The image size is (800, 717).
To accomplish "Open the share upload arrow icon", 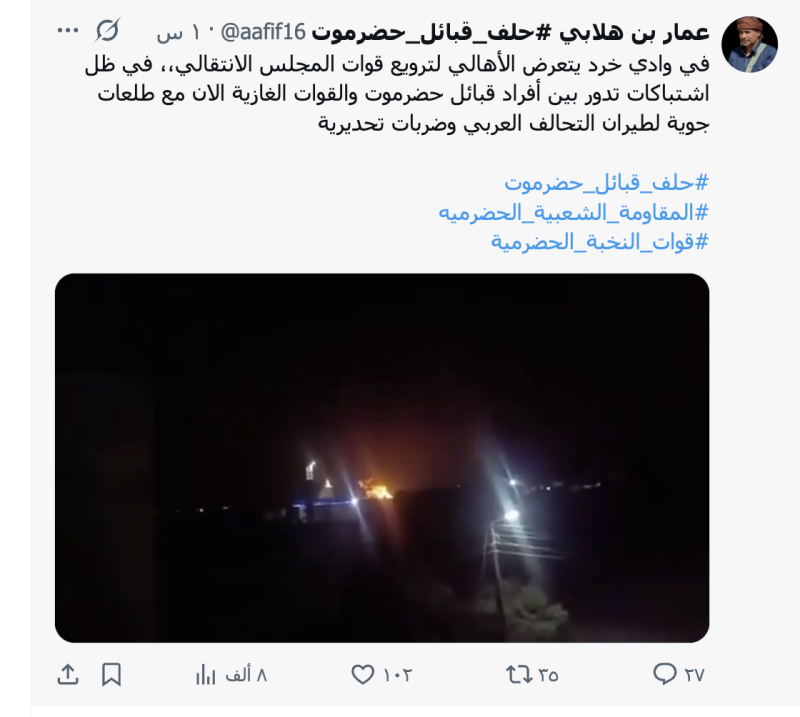I will pos(68,674).
